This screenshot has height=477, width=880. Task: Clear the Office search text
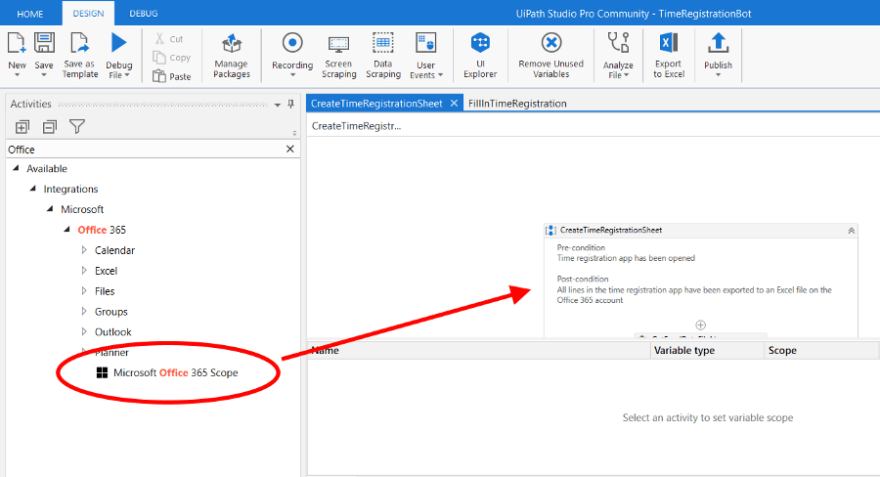(x=290, y=149)
